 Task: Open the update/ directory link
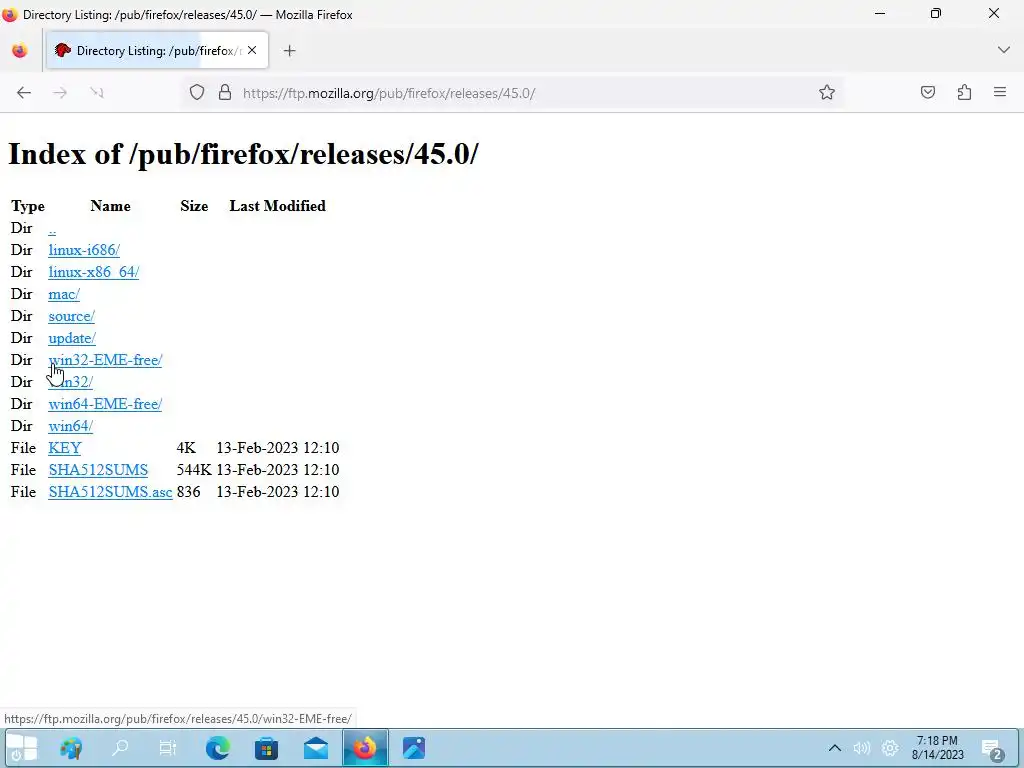[72, 338]
